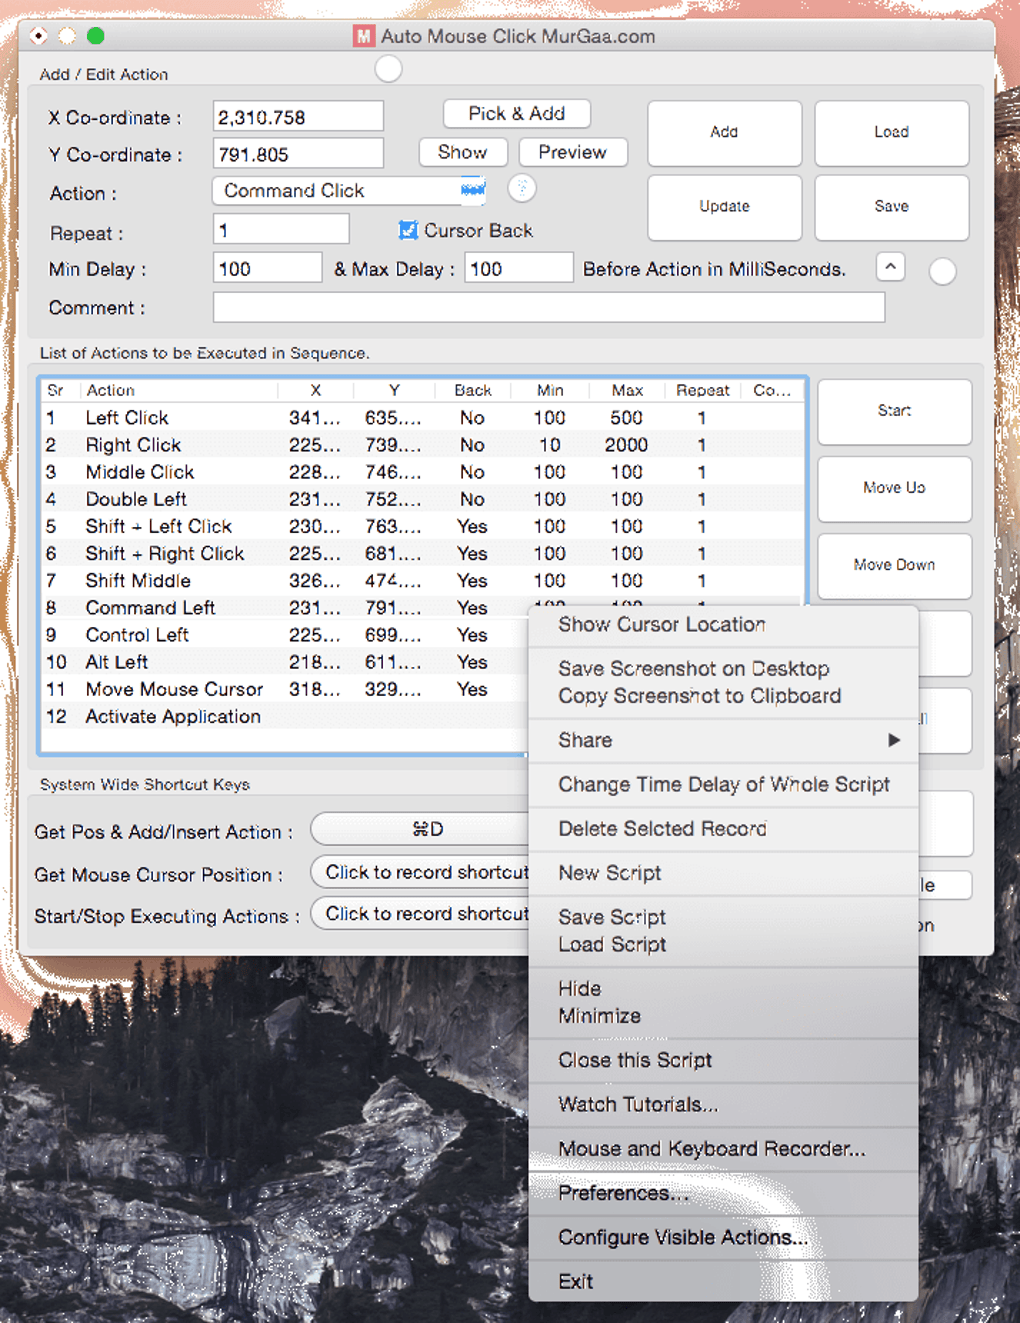Select Minimize in the context menu

(723, 1016)
